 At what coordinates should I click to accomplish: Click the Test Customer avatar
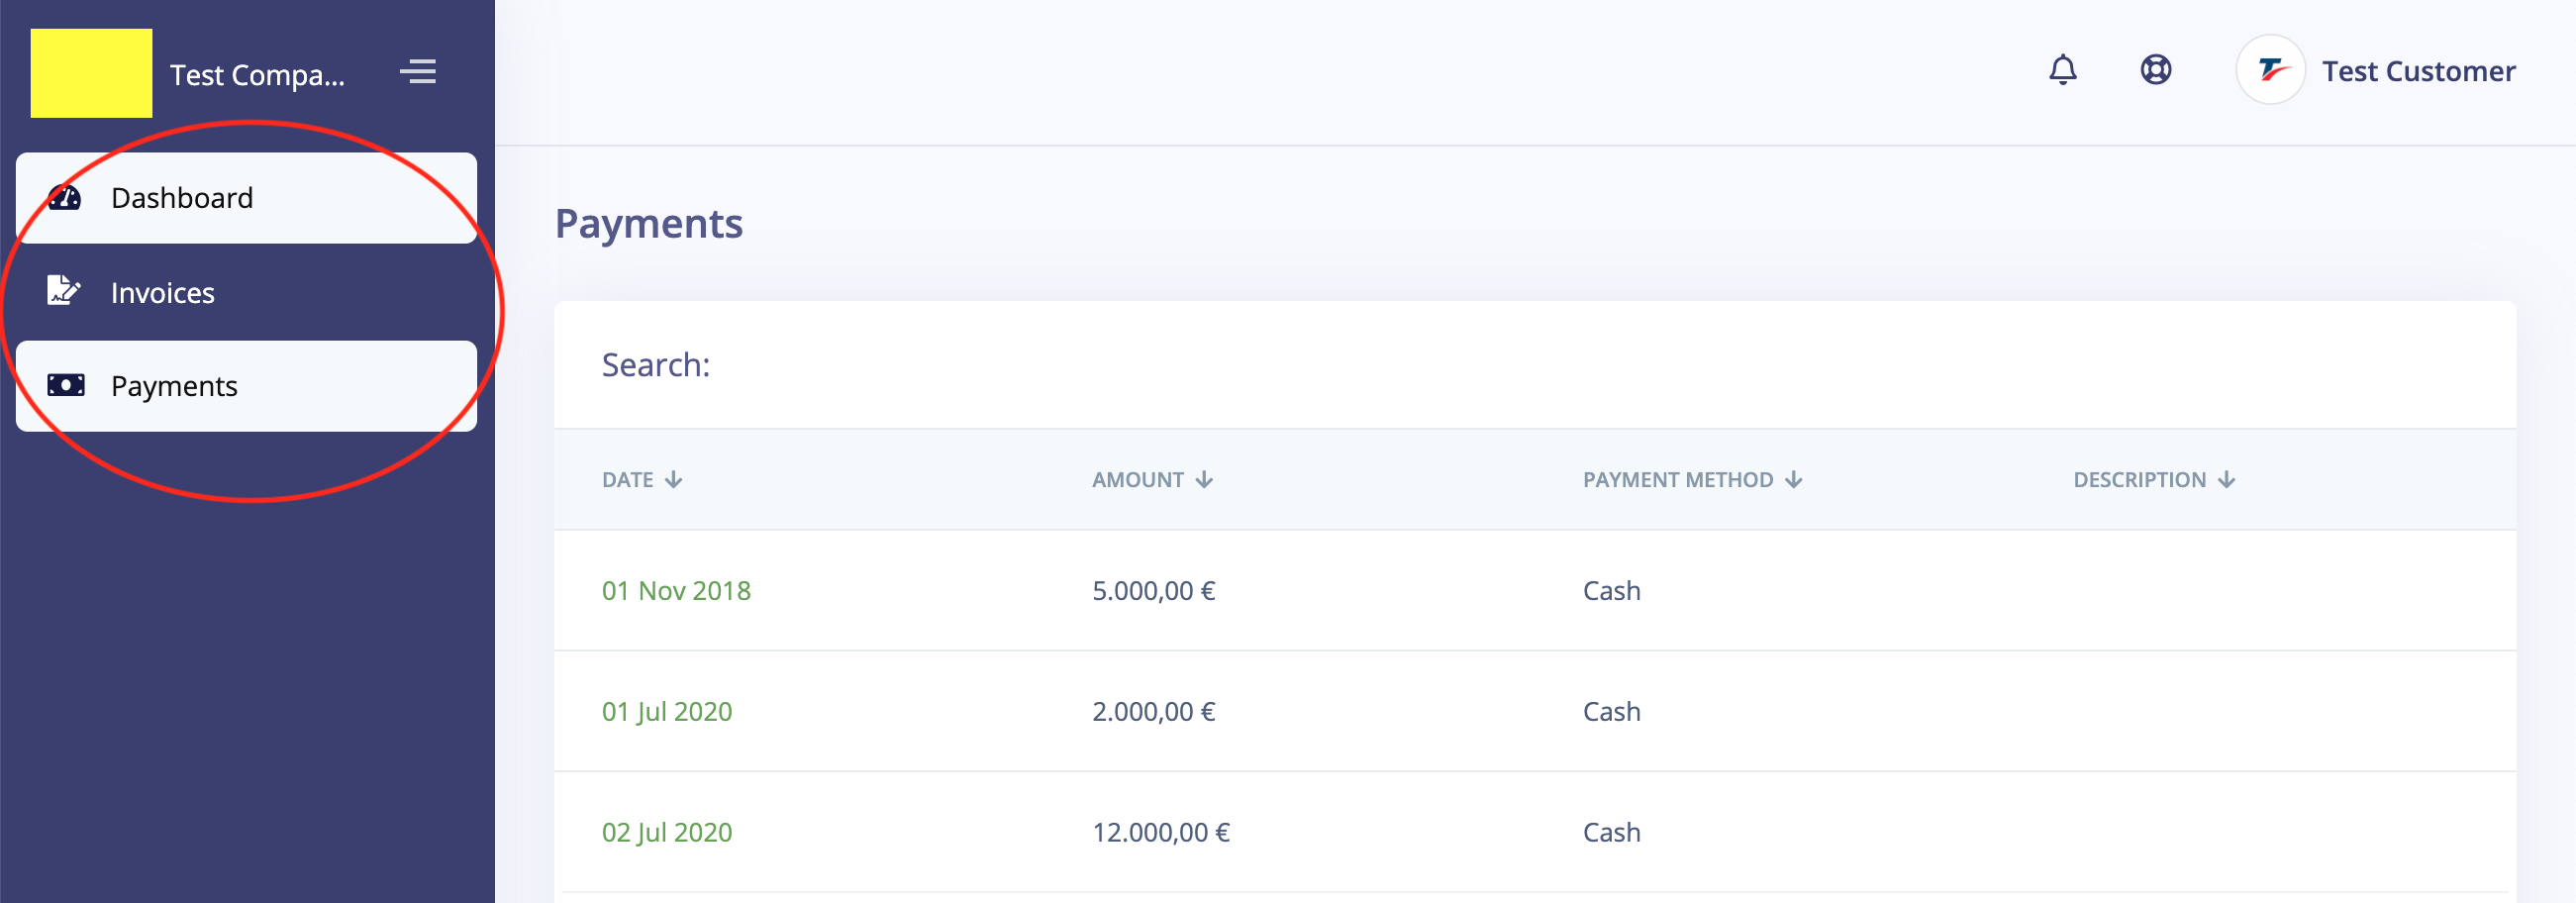tap(2270, 70)
